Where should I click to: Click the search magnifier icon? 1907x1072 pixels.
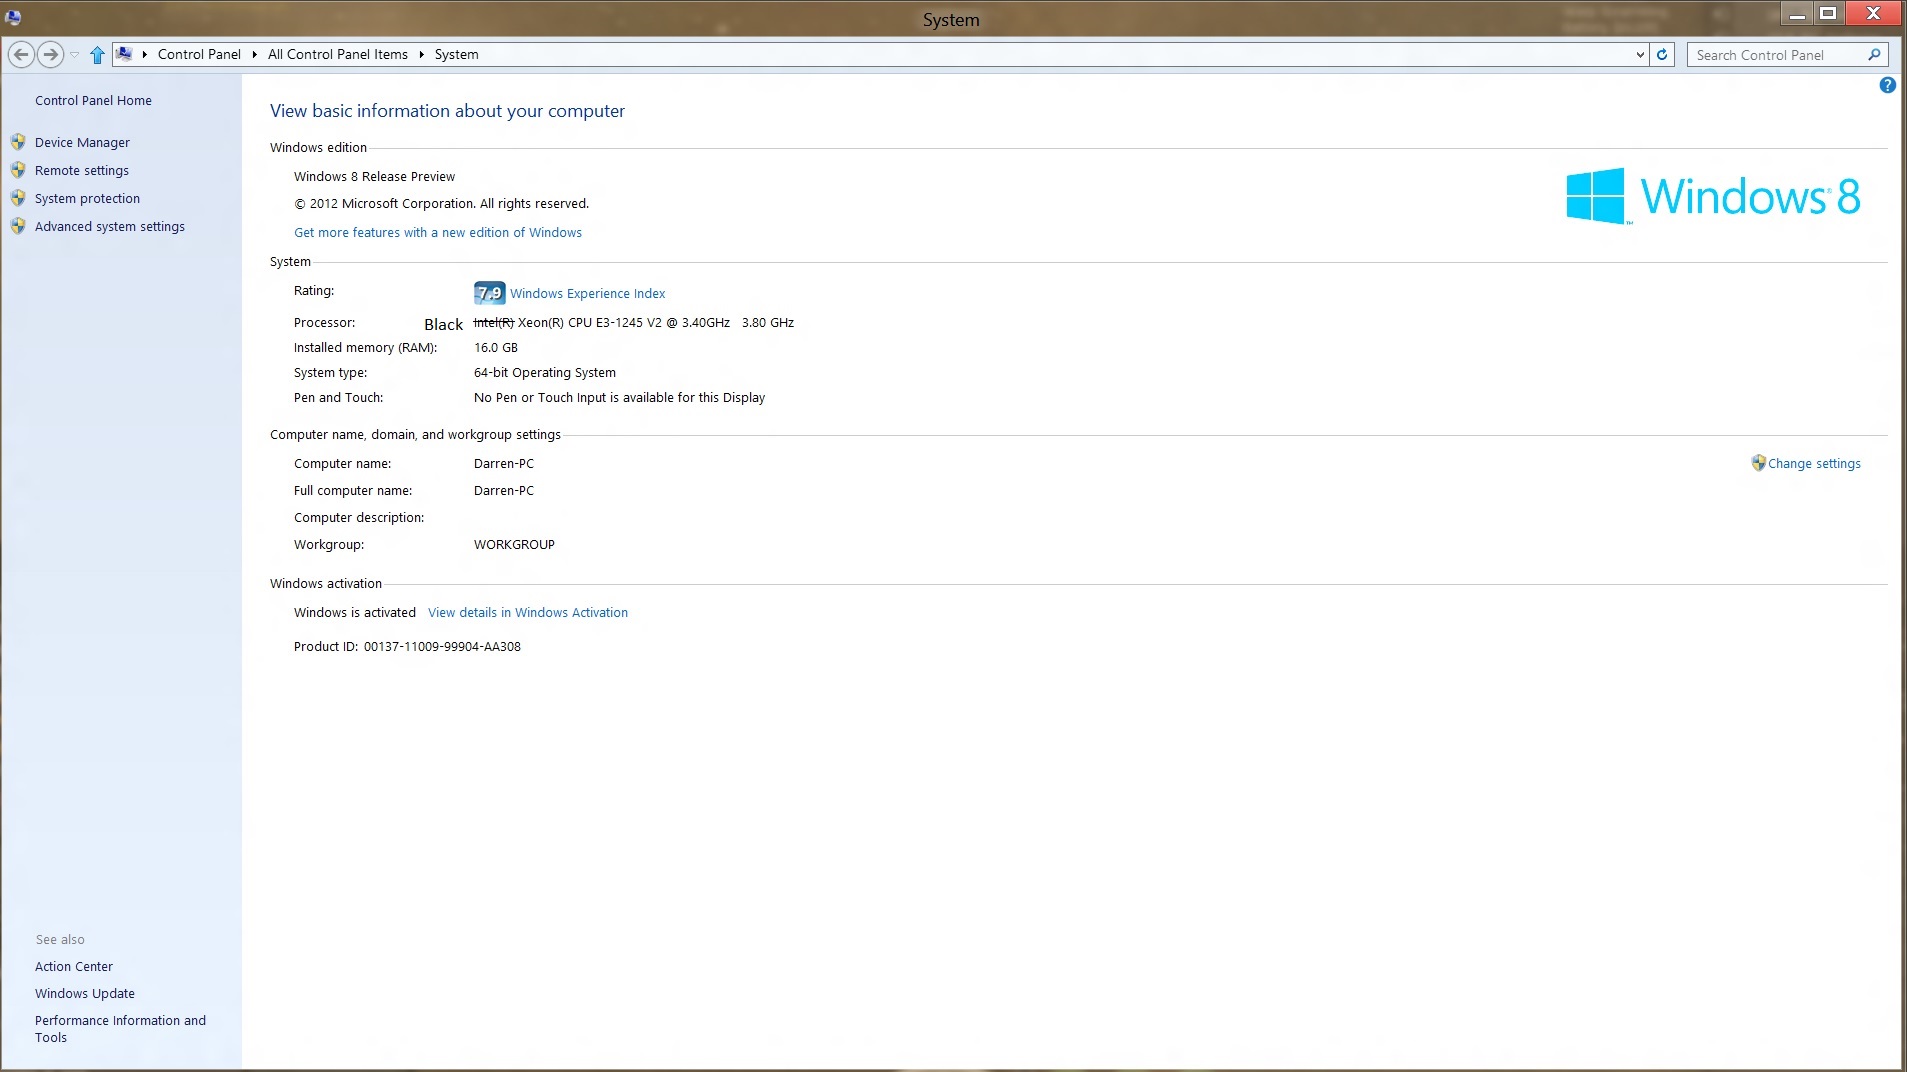pyautogui.click(x=1875, y=55)
